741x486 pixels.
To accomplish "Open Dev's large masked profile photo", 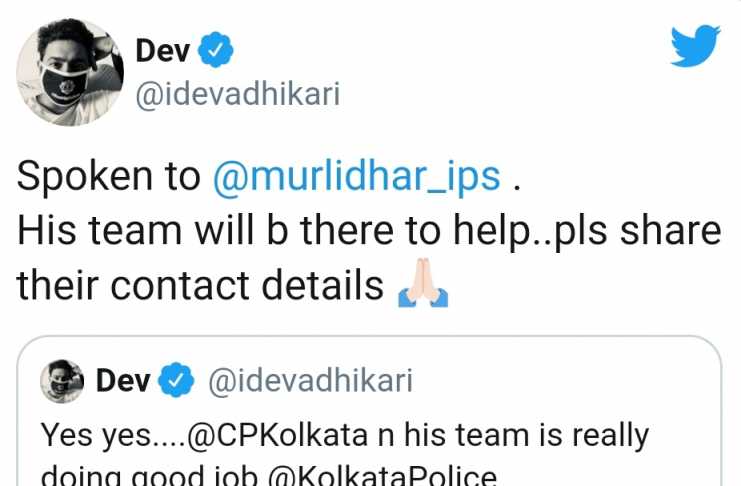I will (x=70, y=72).
